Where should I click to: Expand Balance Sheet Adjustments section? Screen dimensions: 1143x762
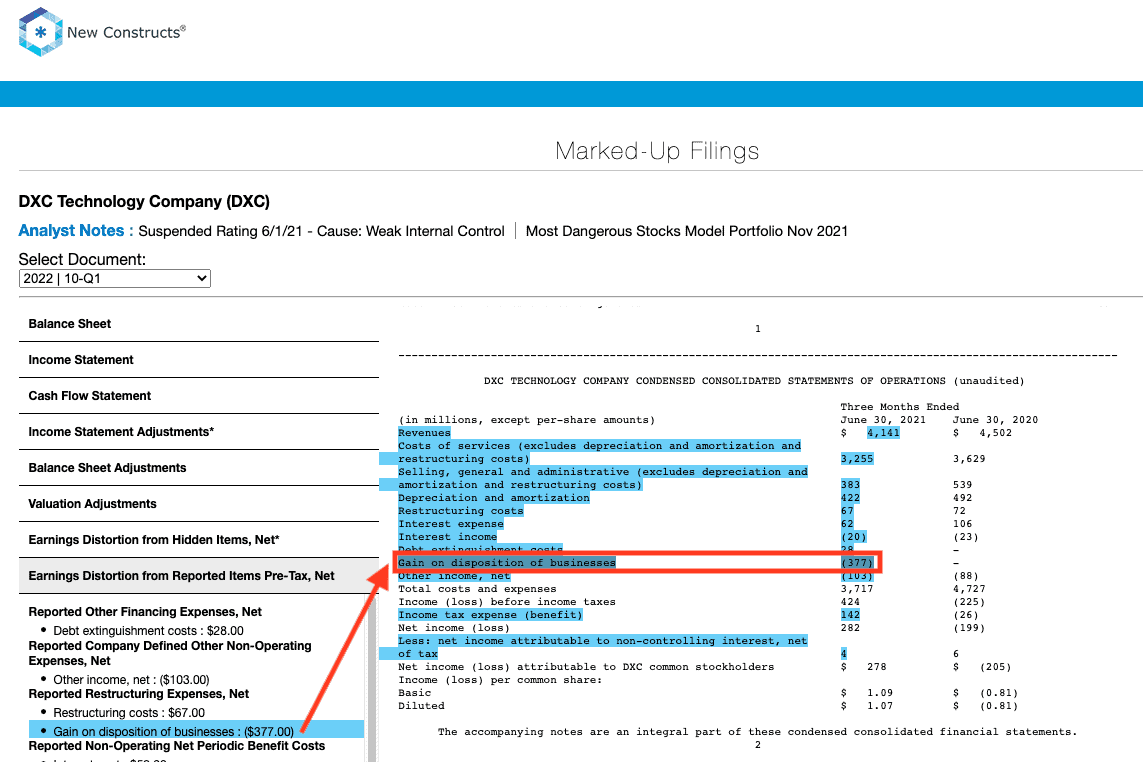pos(198,468)
